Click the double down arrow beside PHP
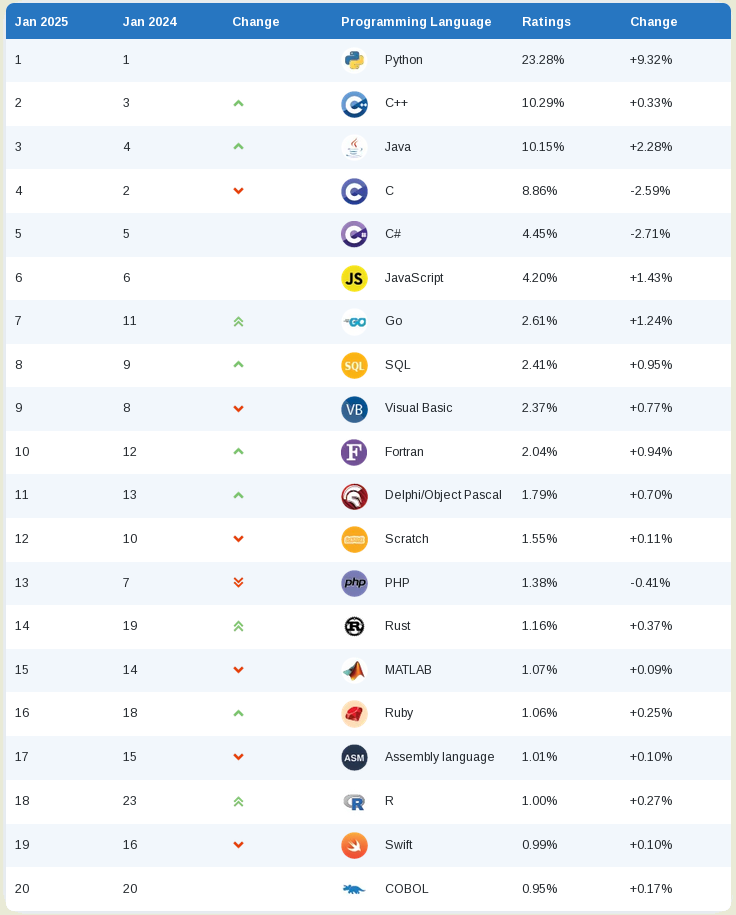Image resolution: width=736 pixels, height=915 pixels. (x=238, y=583)
